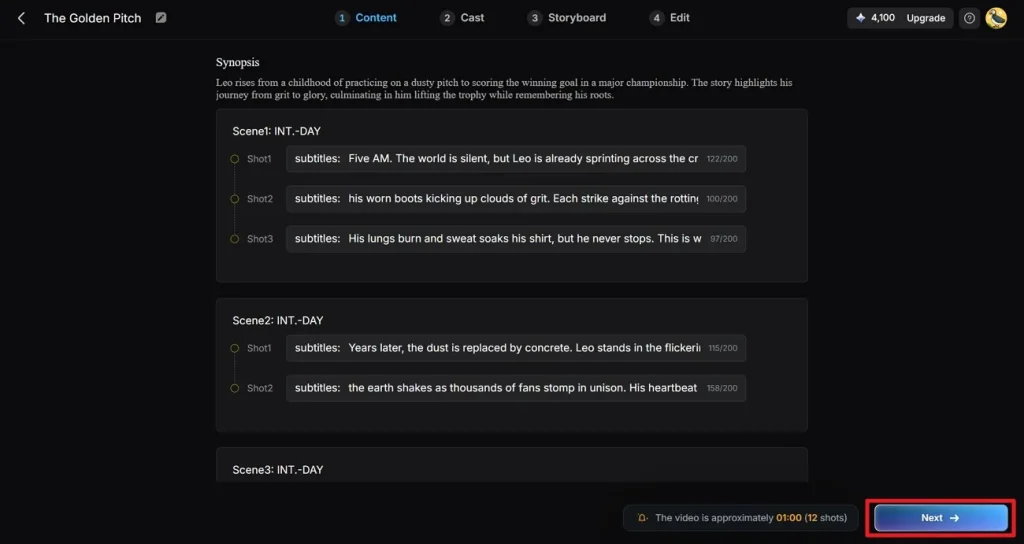Viewport: 1024px width, 544px height.
Task: Click the 158/200 character counter
Action: tap(722, 388)
